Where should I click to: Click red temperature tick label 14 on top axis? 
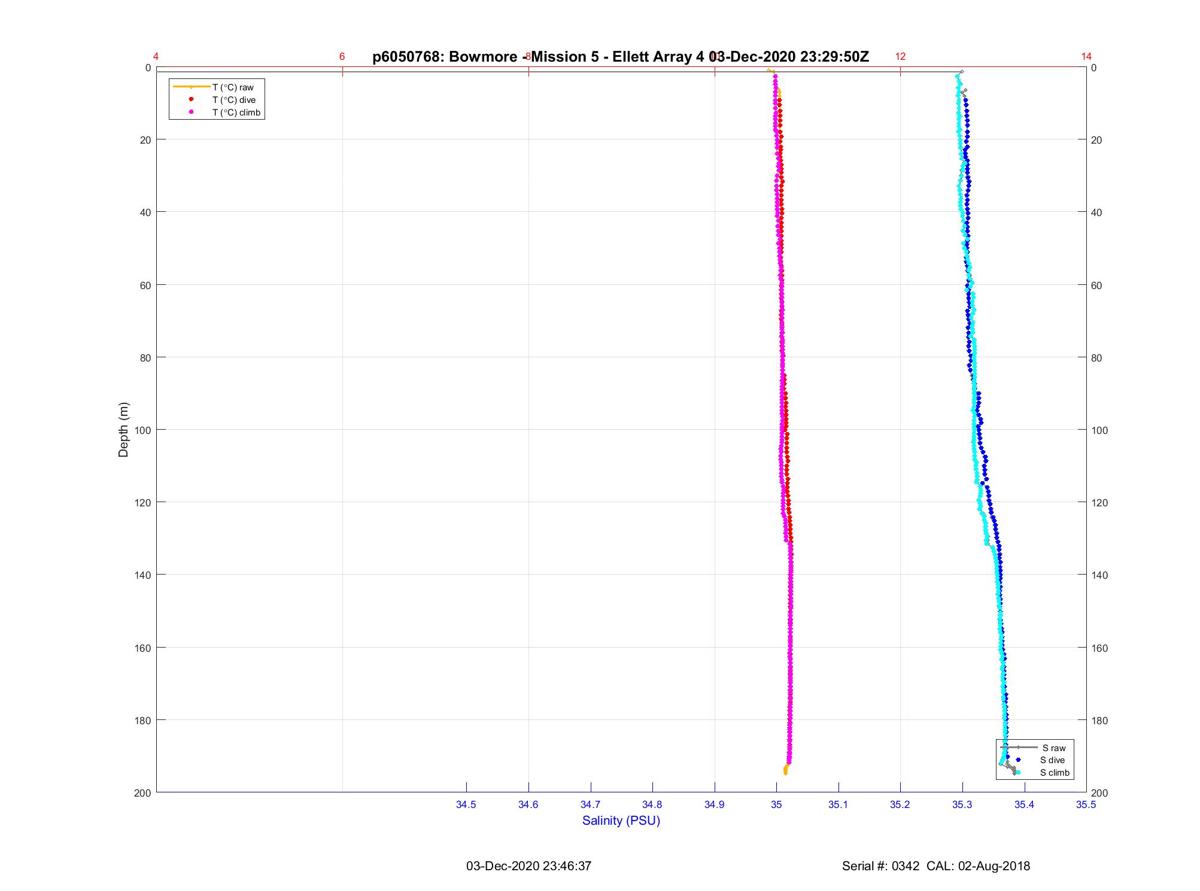click(1087, 57)
